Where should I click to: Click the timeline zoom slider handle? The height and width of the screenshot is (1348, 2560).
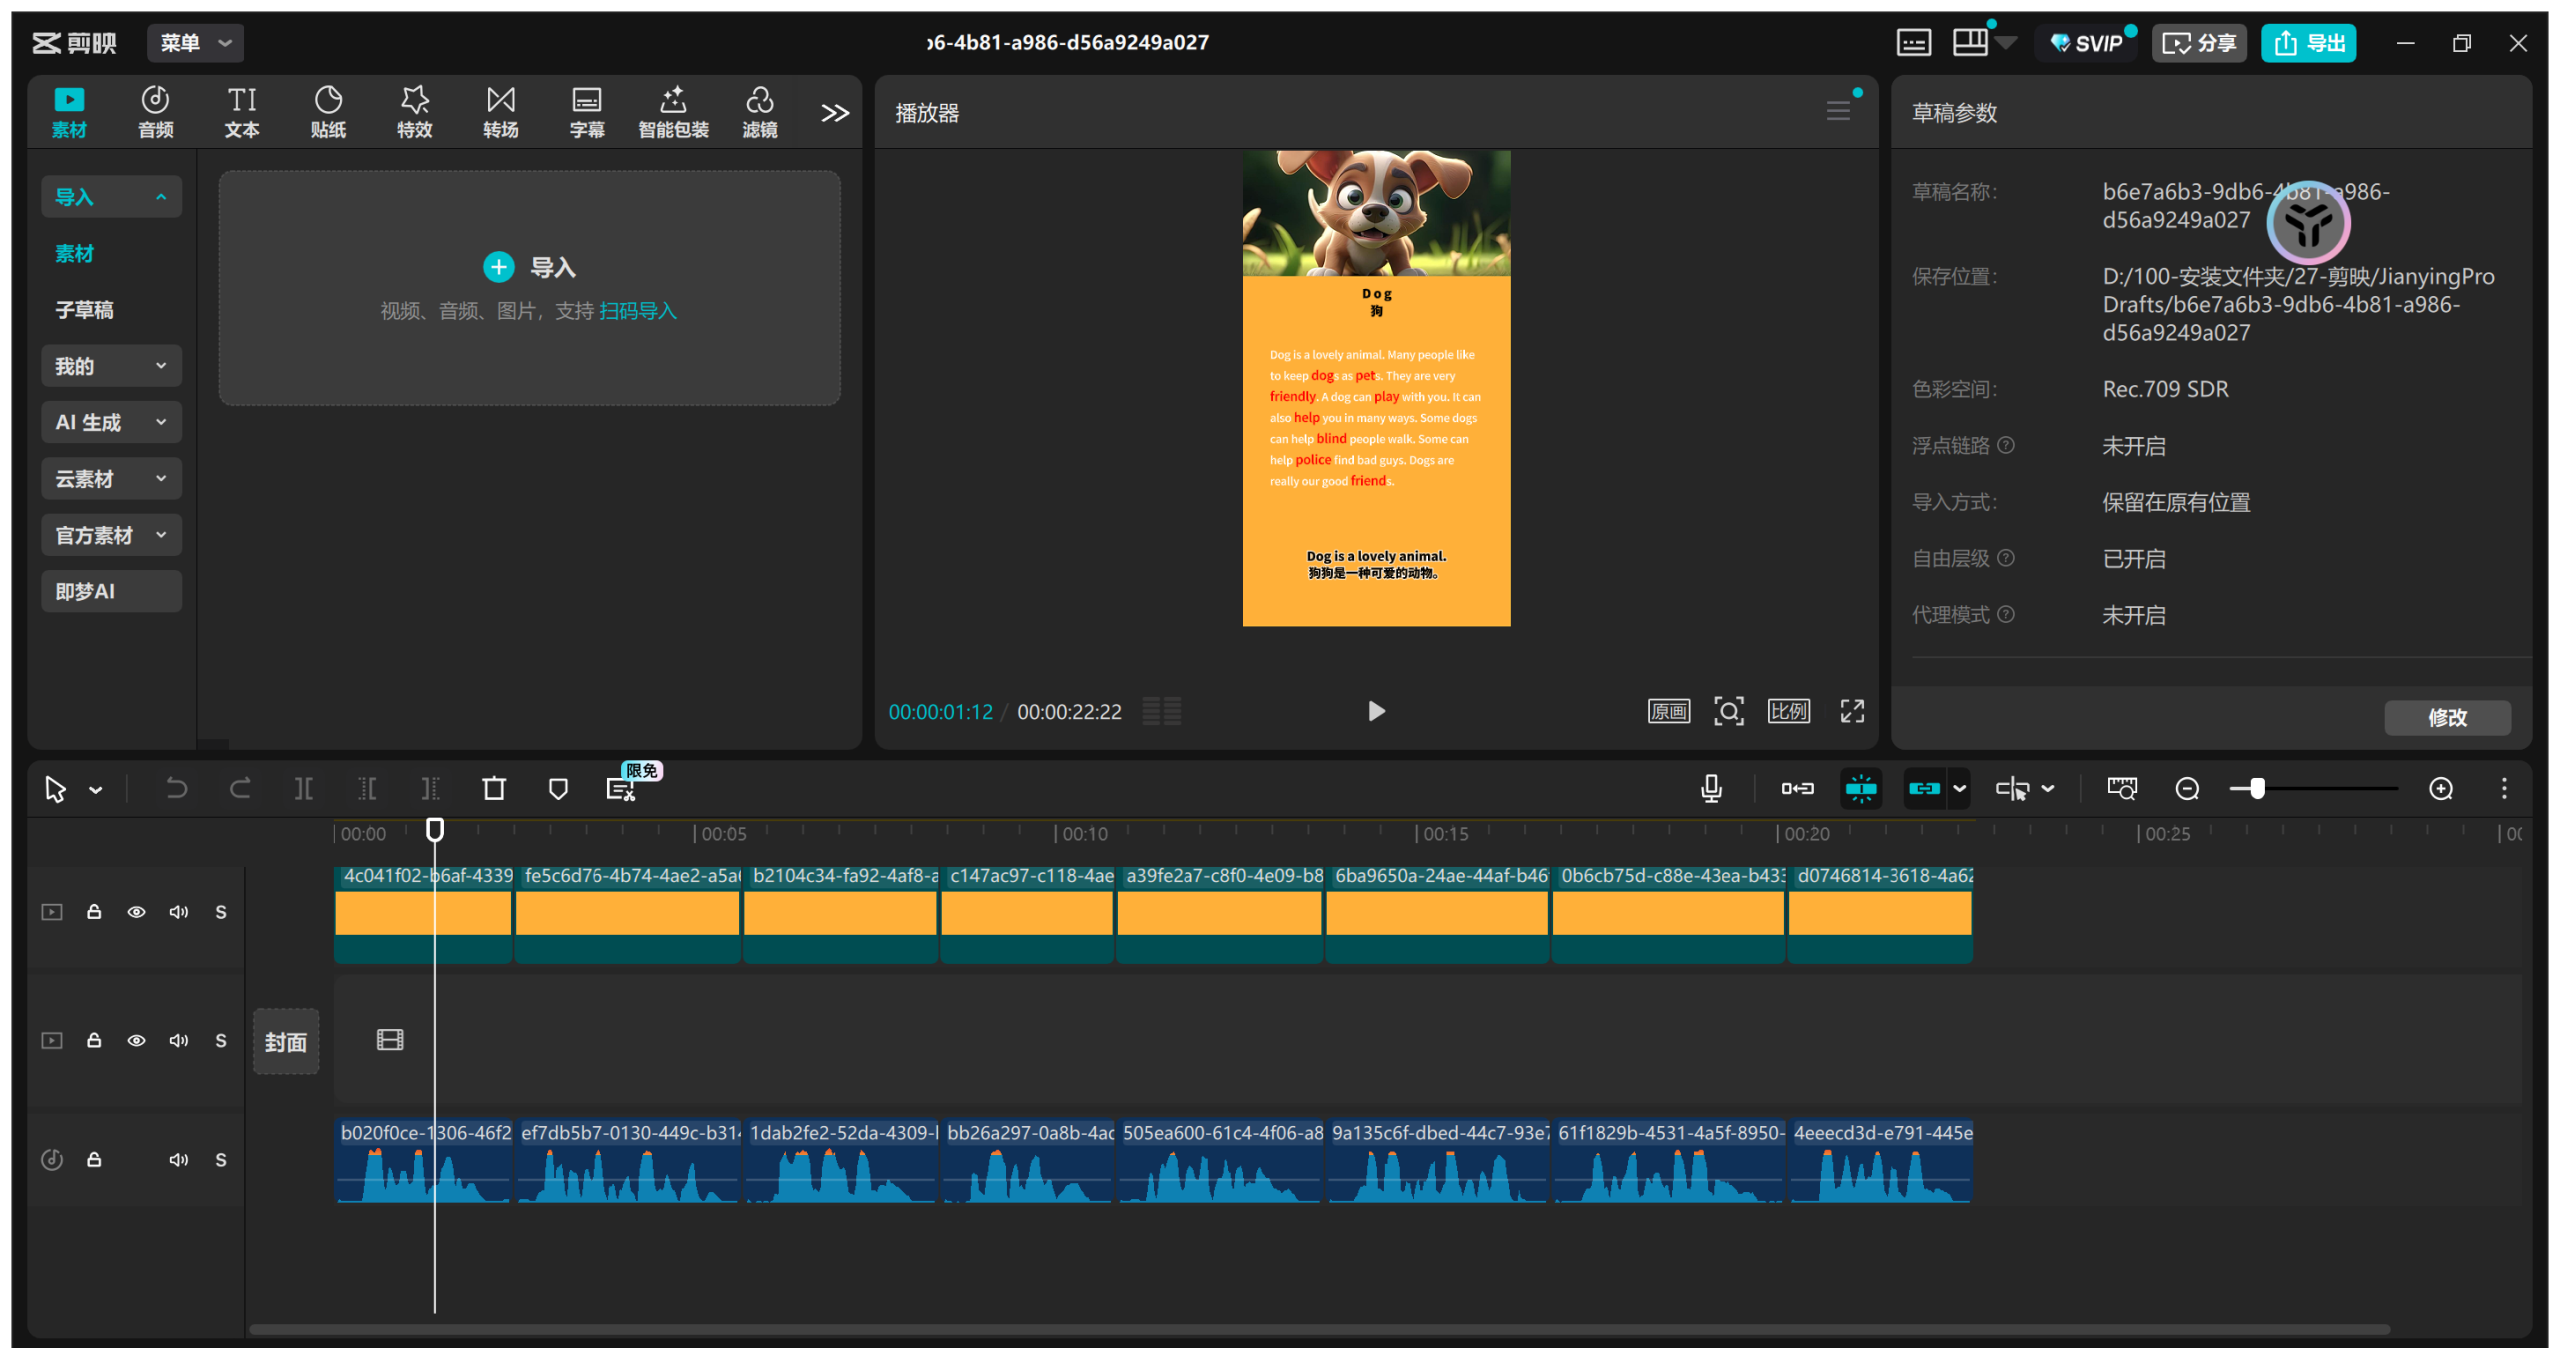[2257, 788]
